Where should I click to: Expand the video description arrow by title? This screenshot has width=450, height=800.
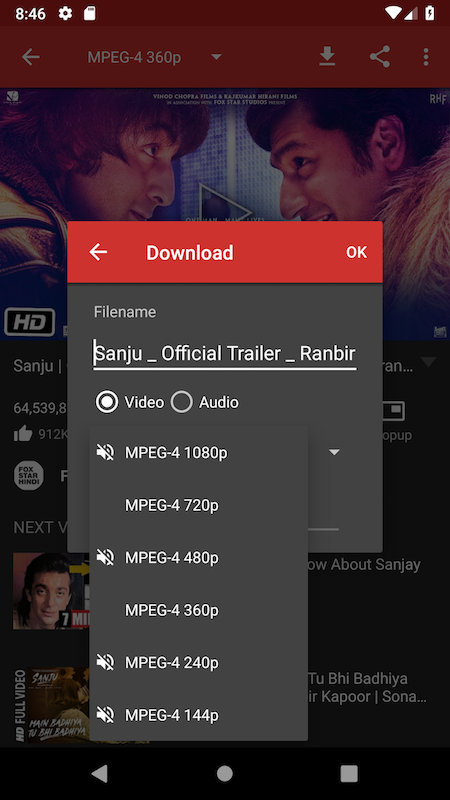coord(428,362)
